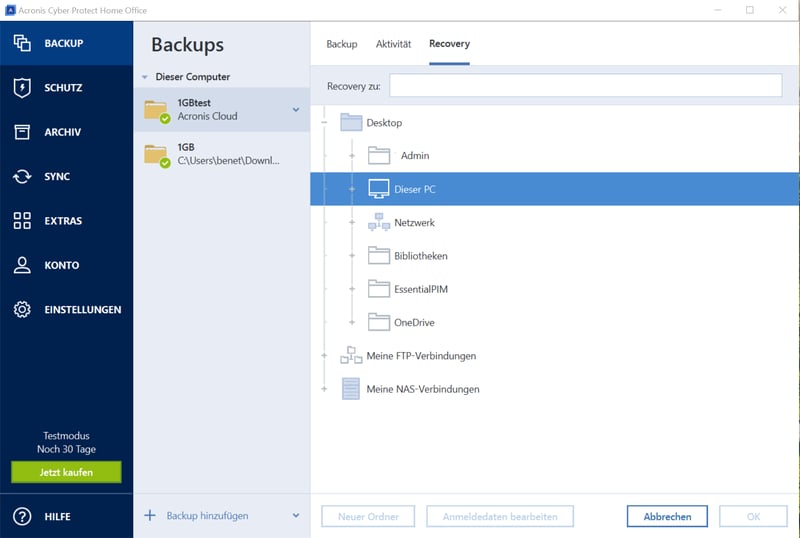
Task: Open the Einstellungen gear icon
Action: coord(22,310)
